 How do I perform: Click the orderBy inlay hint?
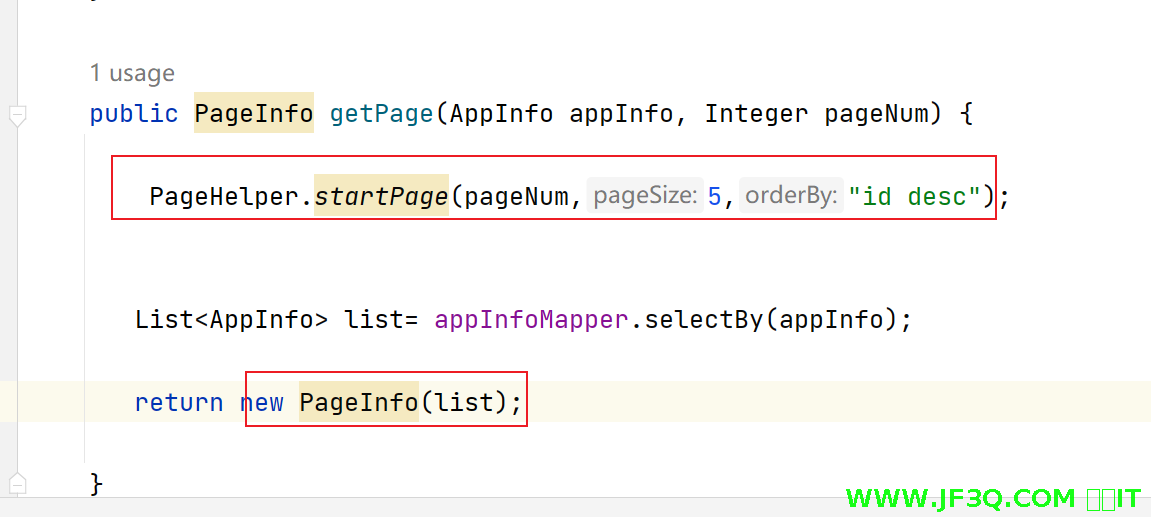791,196
